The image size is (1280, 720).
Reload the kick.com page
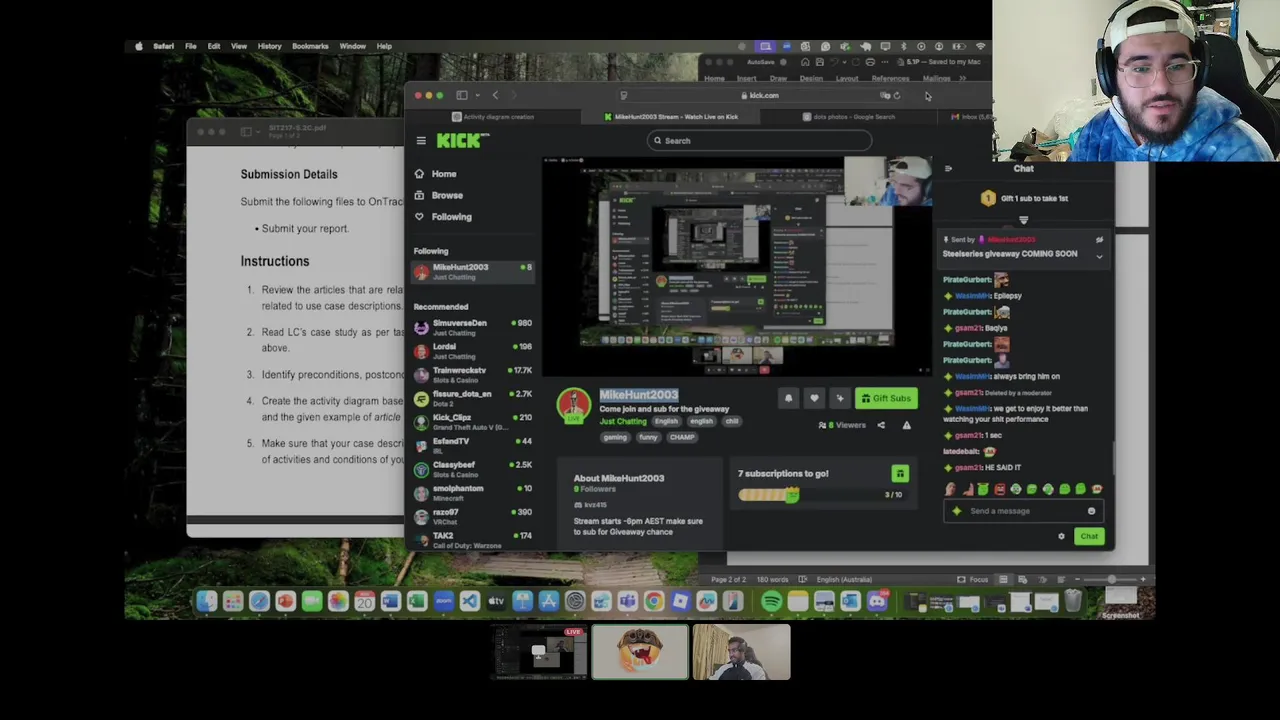point(897,96)
